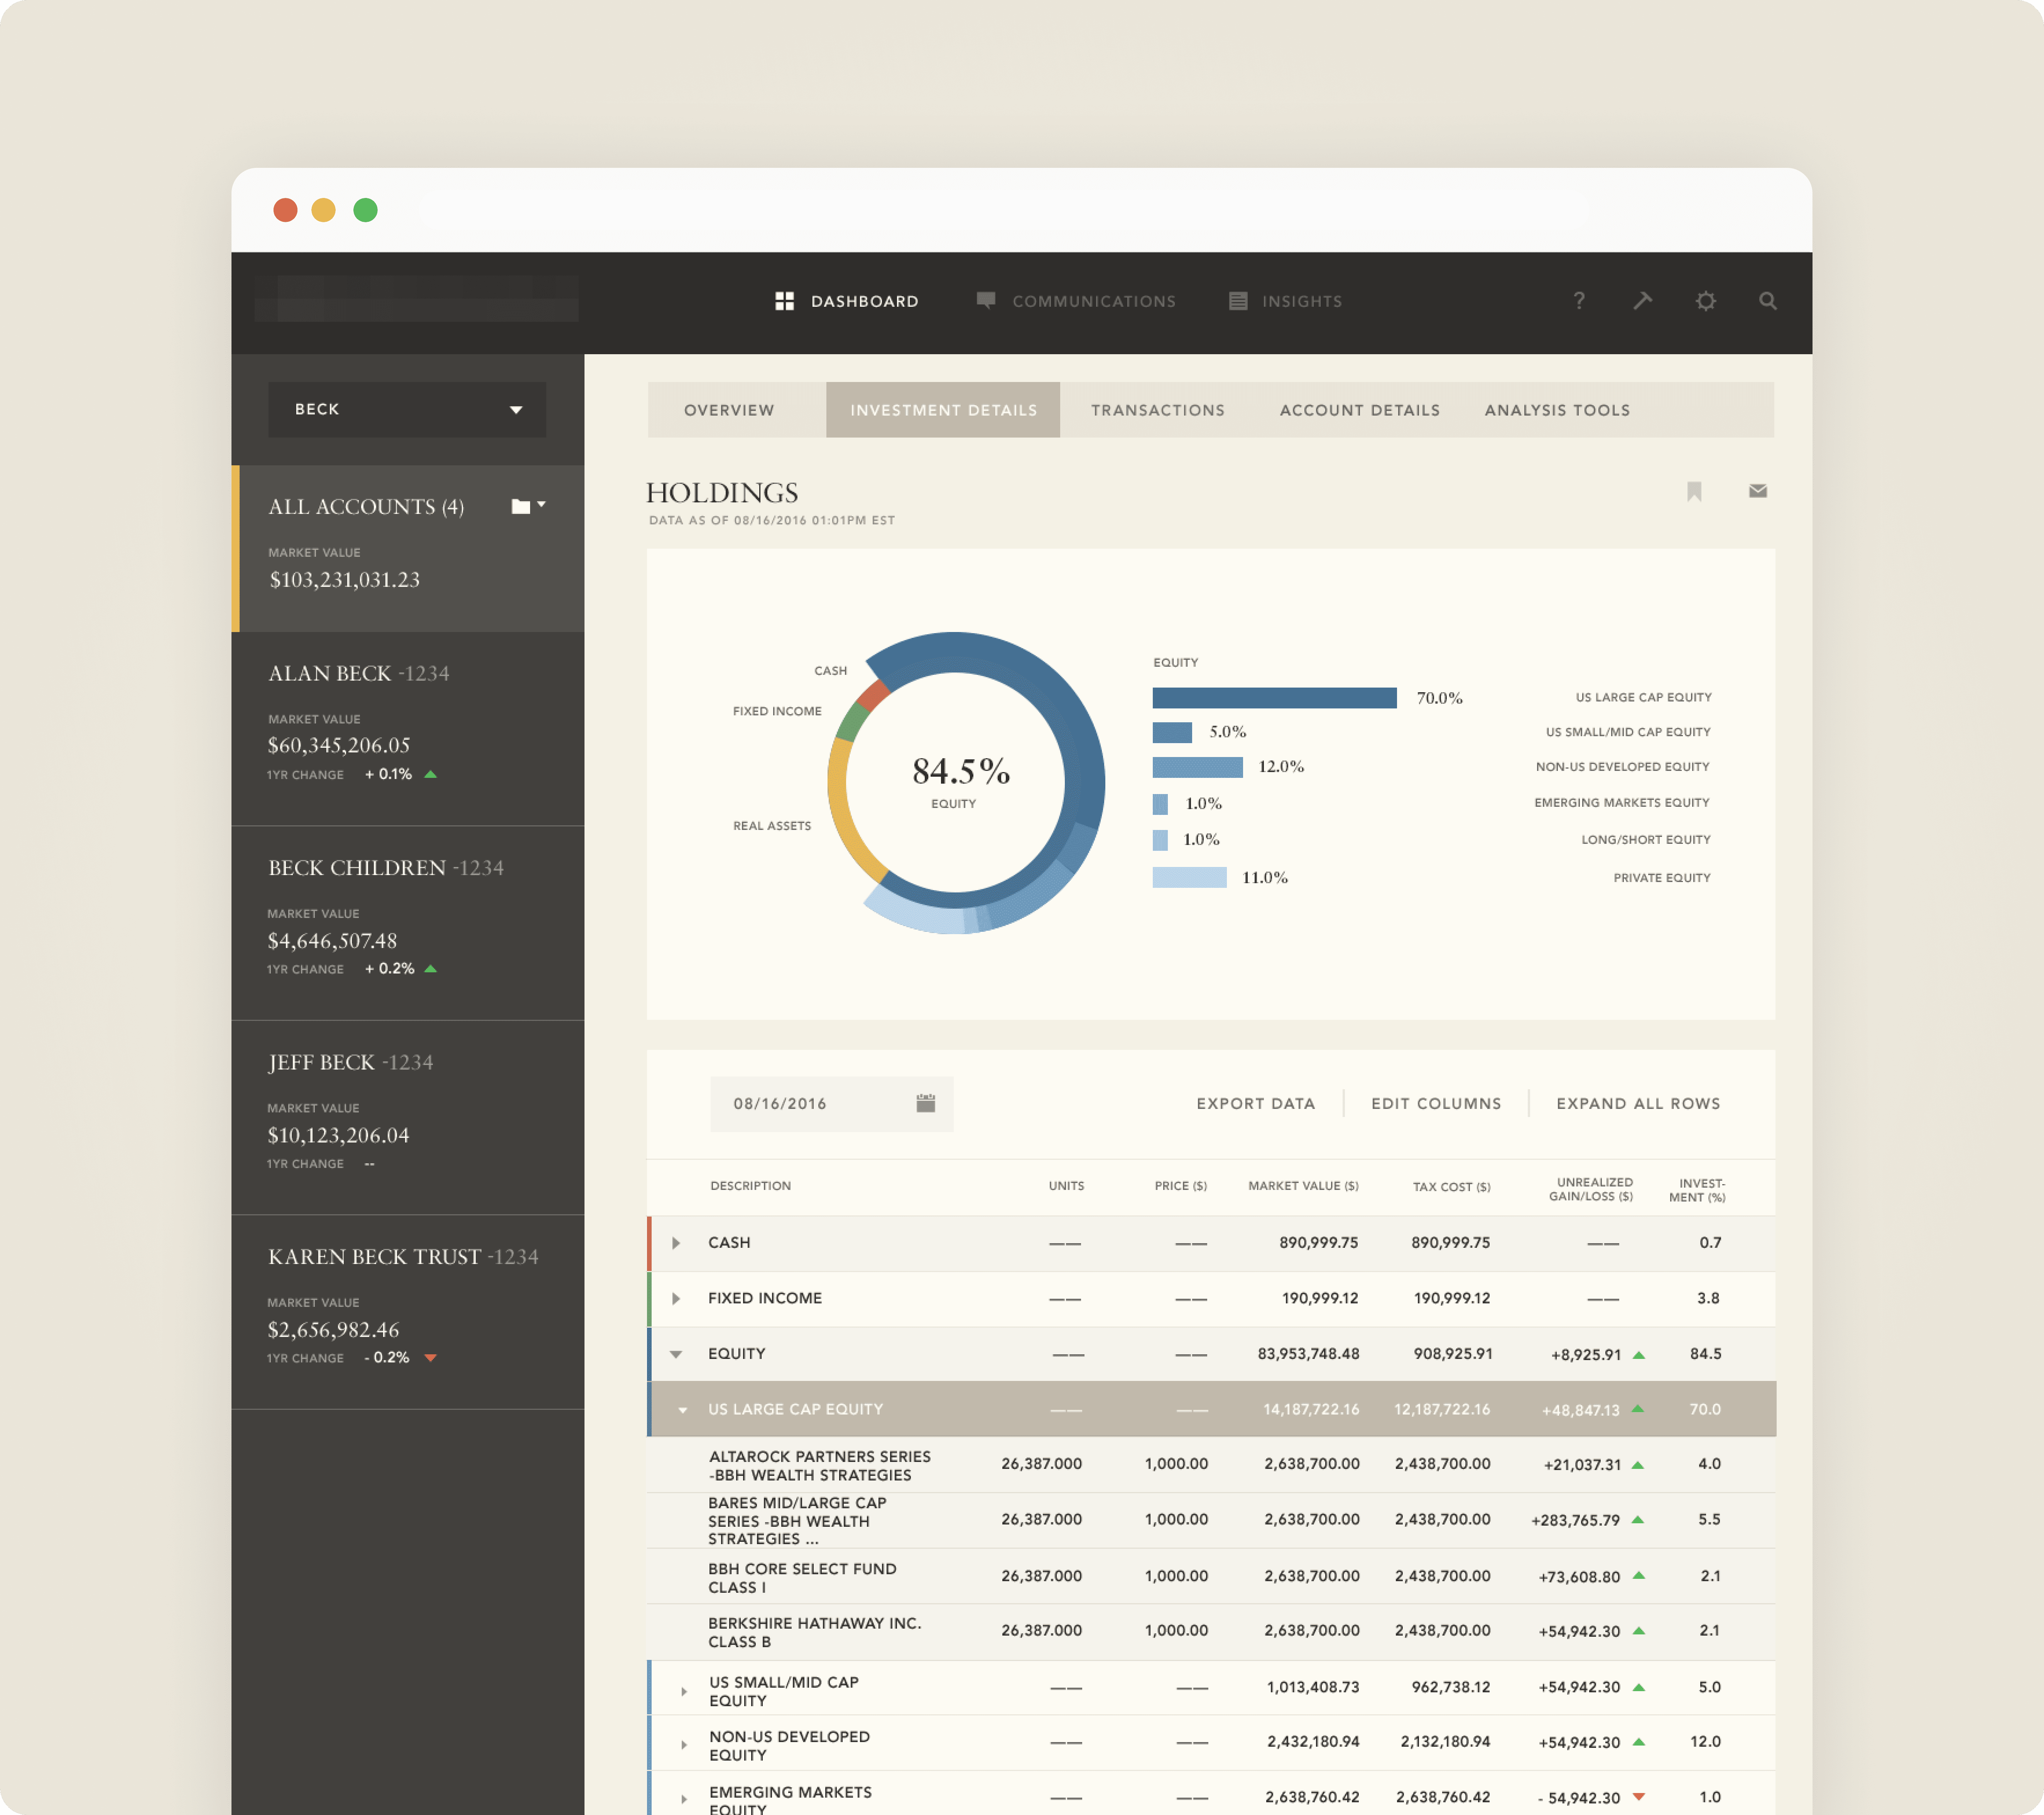Screen dimensions: 2044x1815
Task: Open the Transactions tab
Action: pos(1158,410)
